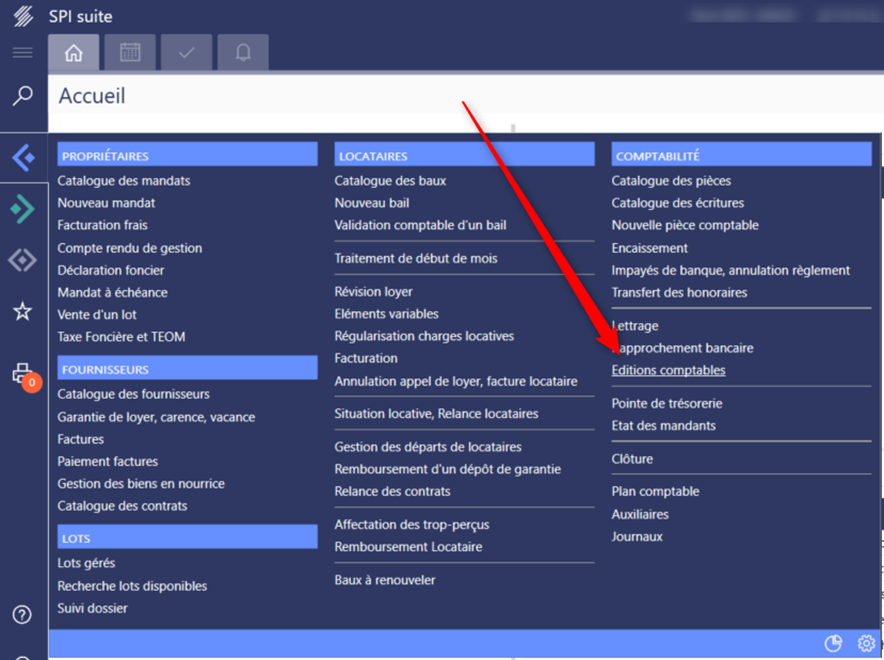Open the calendar tab icon
The image size is (884, 660).
[x=130, y=52]
